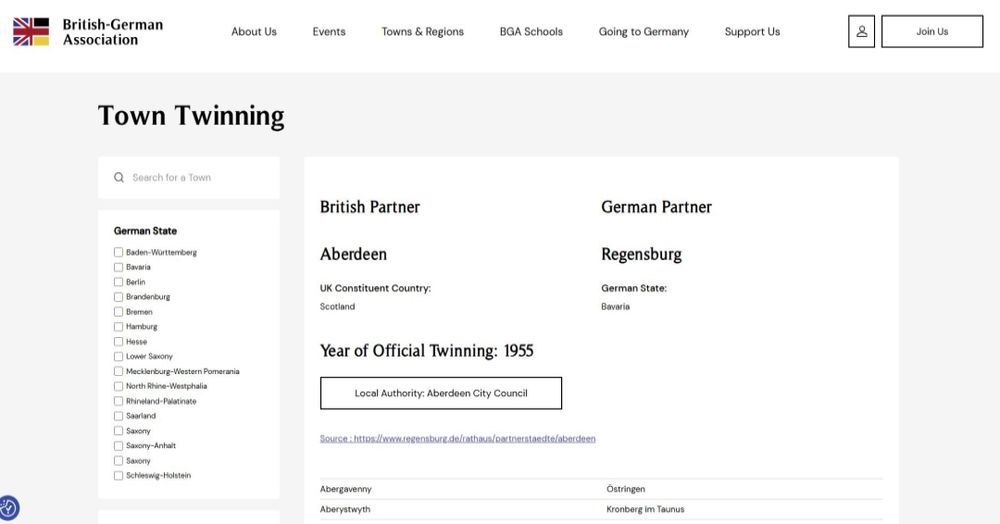Viewport: 1000px width, 524px height.
Task: Select the Bremen checkbox
Action: click(118, 312)
